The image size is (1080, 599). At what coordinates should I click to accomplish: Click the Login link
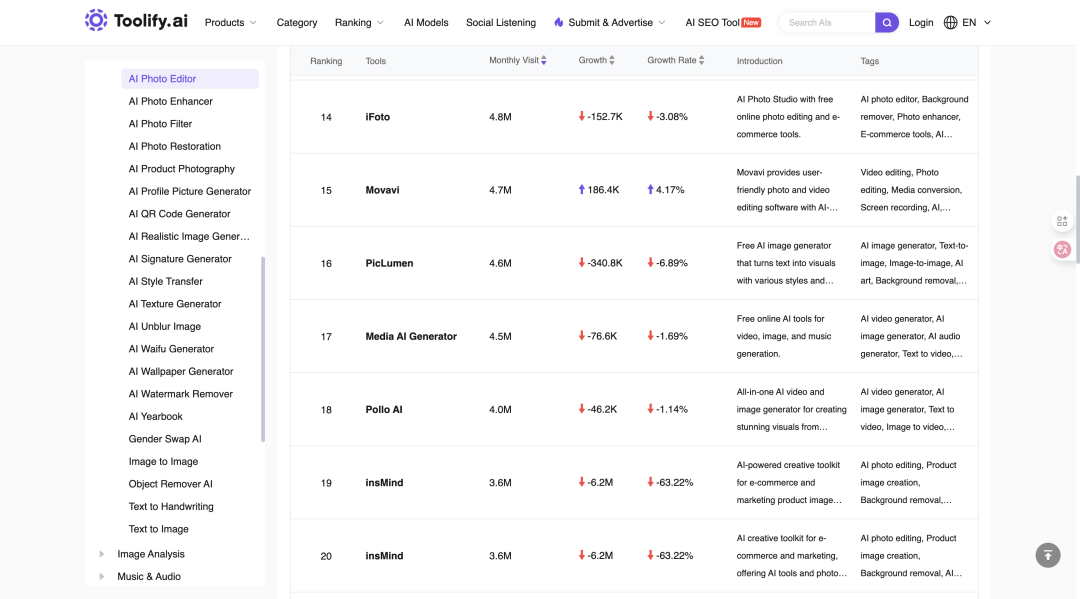pos(921,23)
